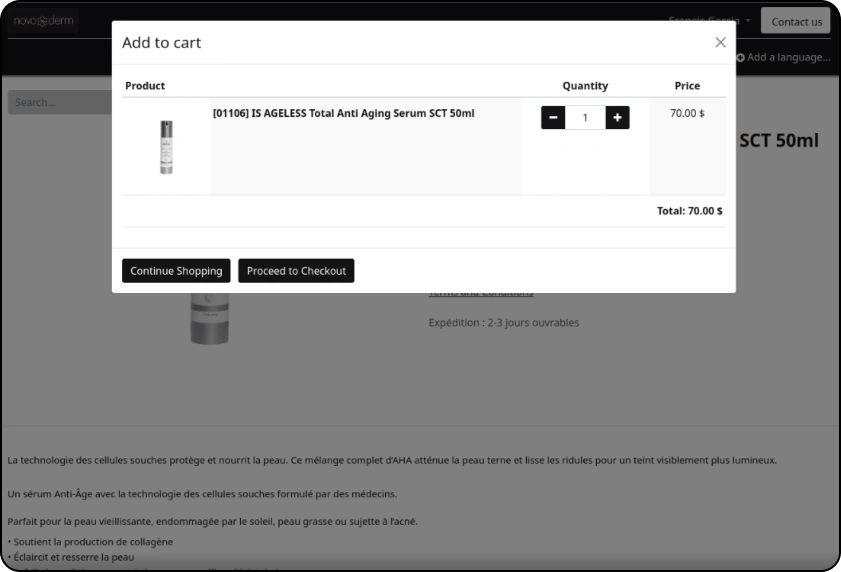Close the Add to cart dialog

tap(720, 42)
